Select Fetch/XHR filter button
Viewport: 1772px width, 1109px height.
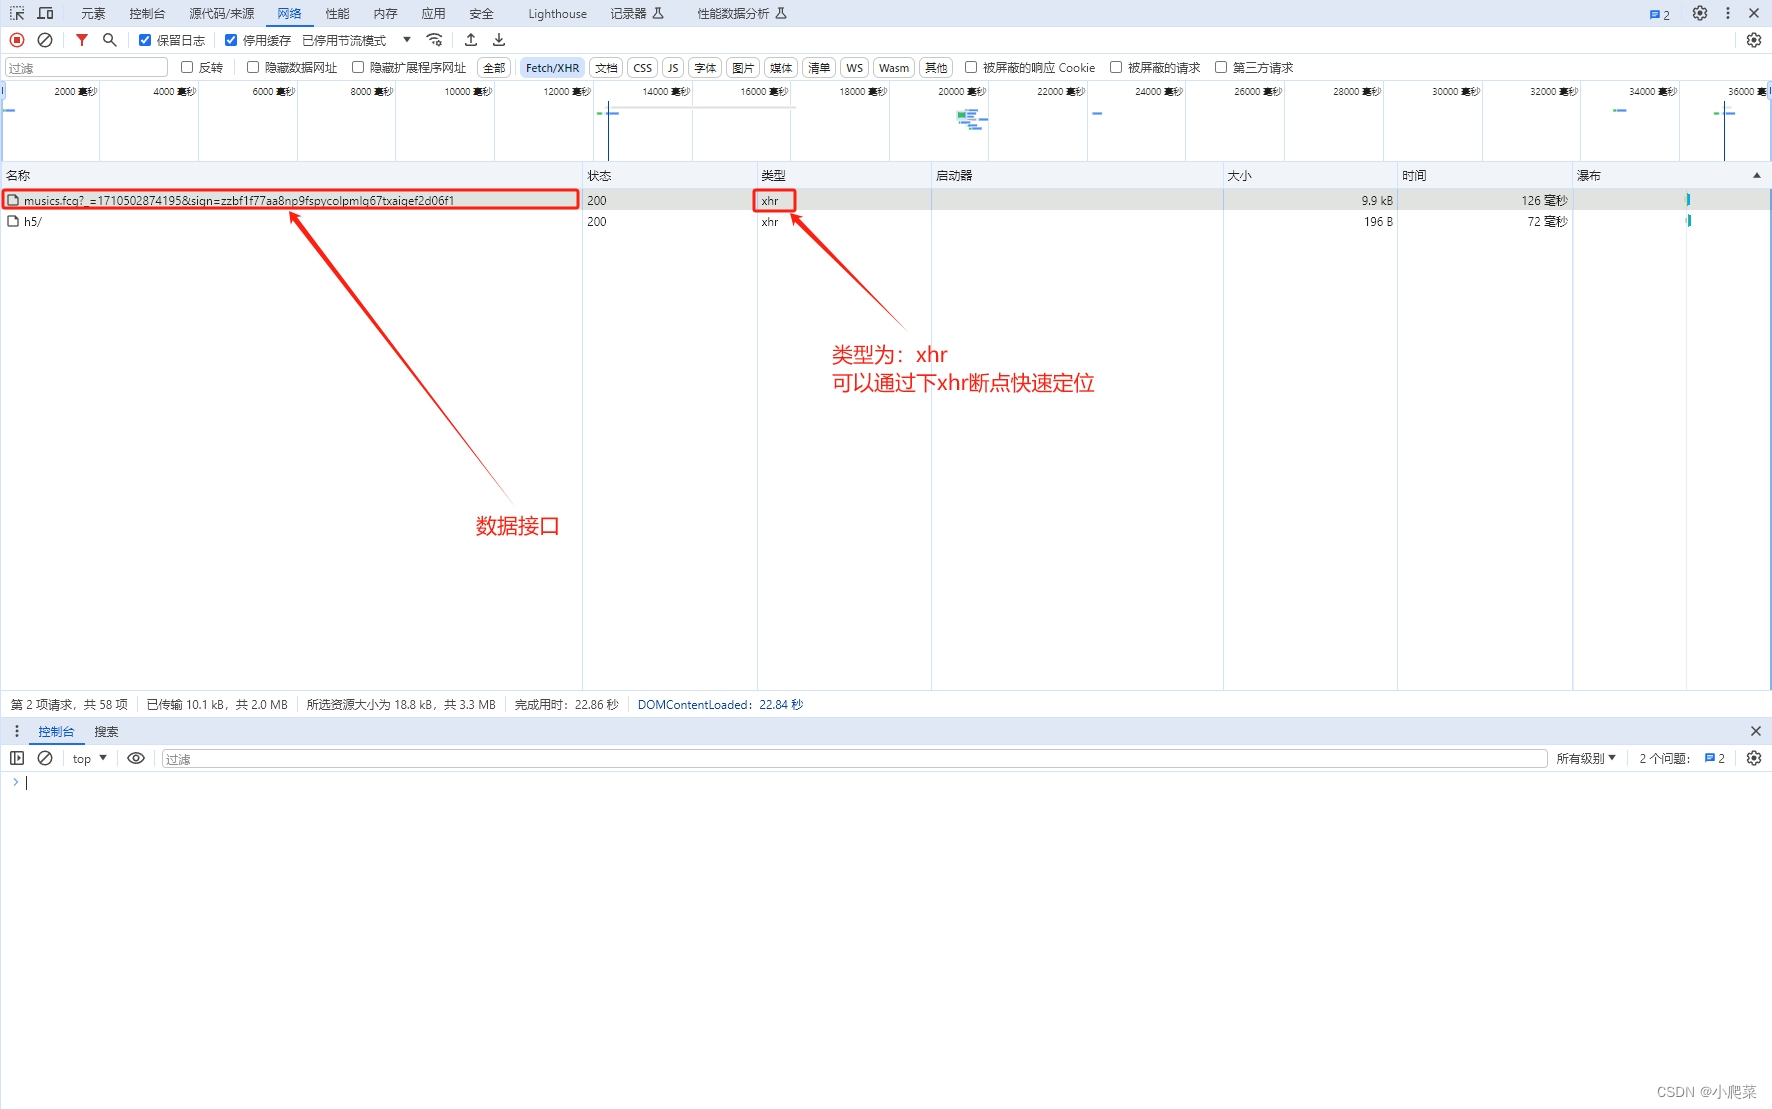(552, 67)
